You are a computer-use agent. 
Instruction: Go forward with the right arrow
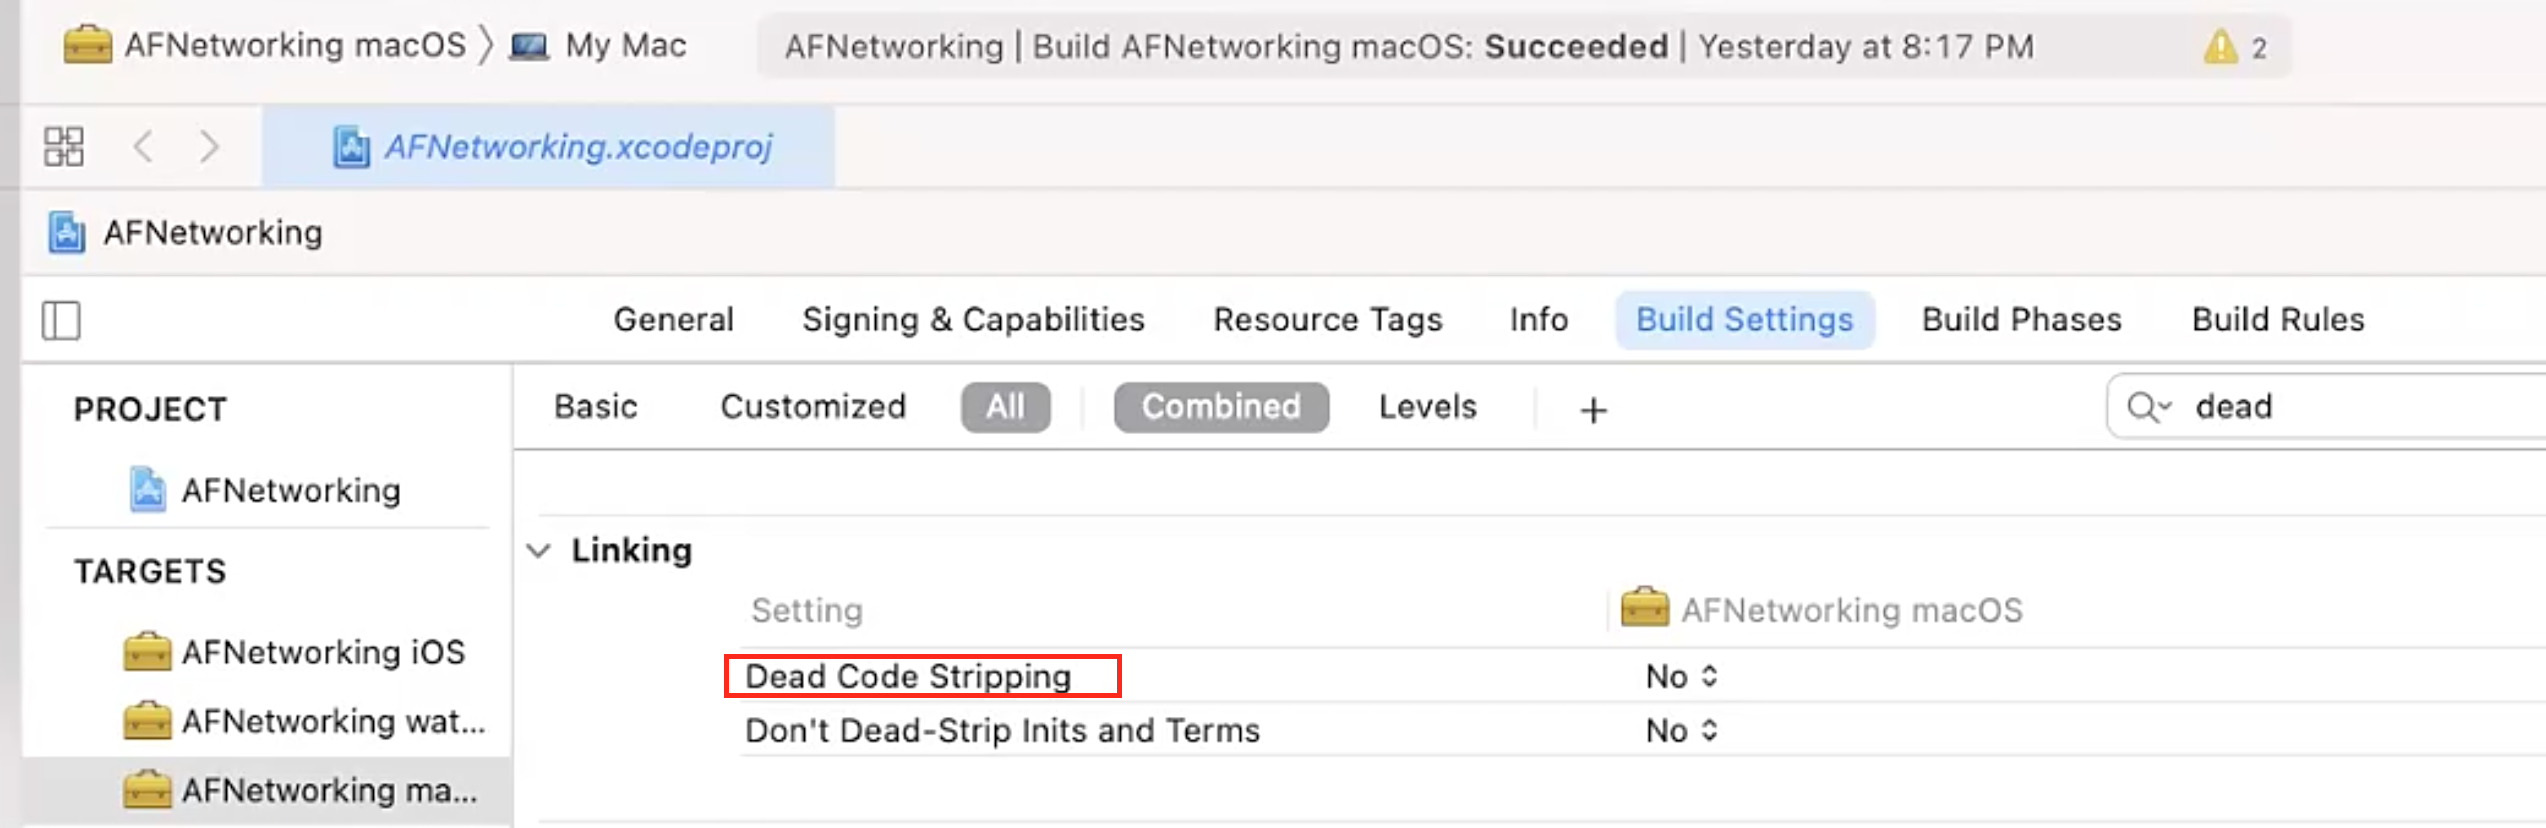coord(208,147)
